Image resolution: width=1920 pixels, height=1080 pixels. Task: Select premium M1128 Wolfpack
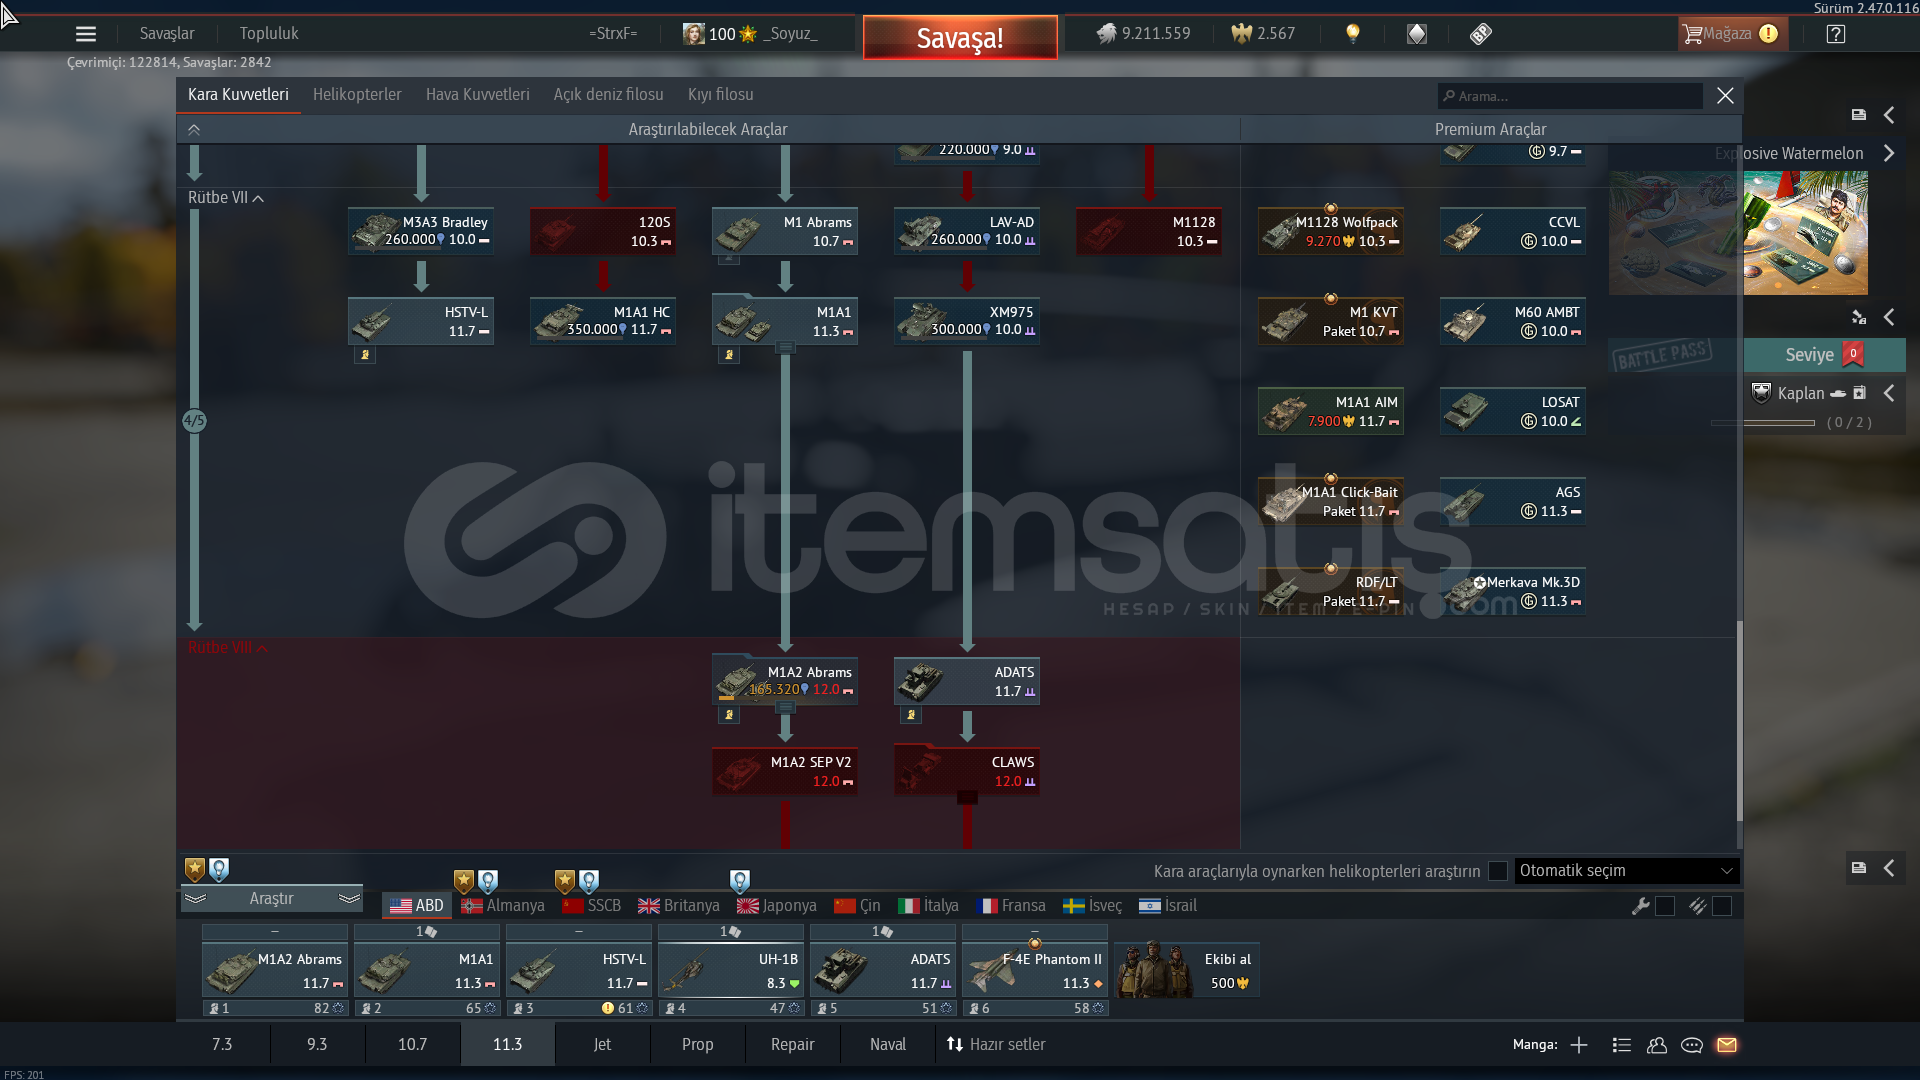click(1331, 231)
